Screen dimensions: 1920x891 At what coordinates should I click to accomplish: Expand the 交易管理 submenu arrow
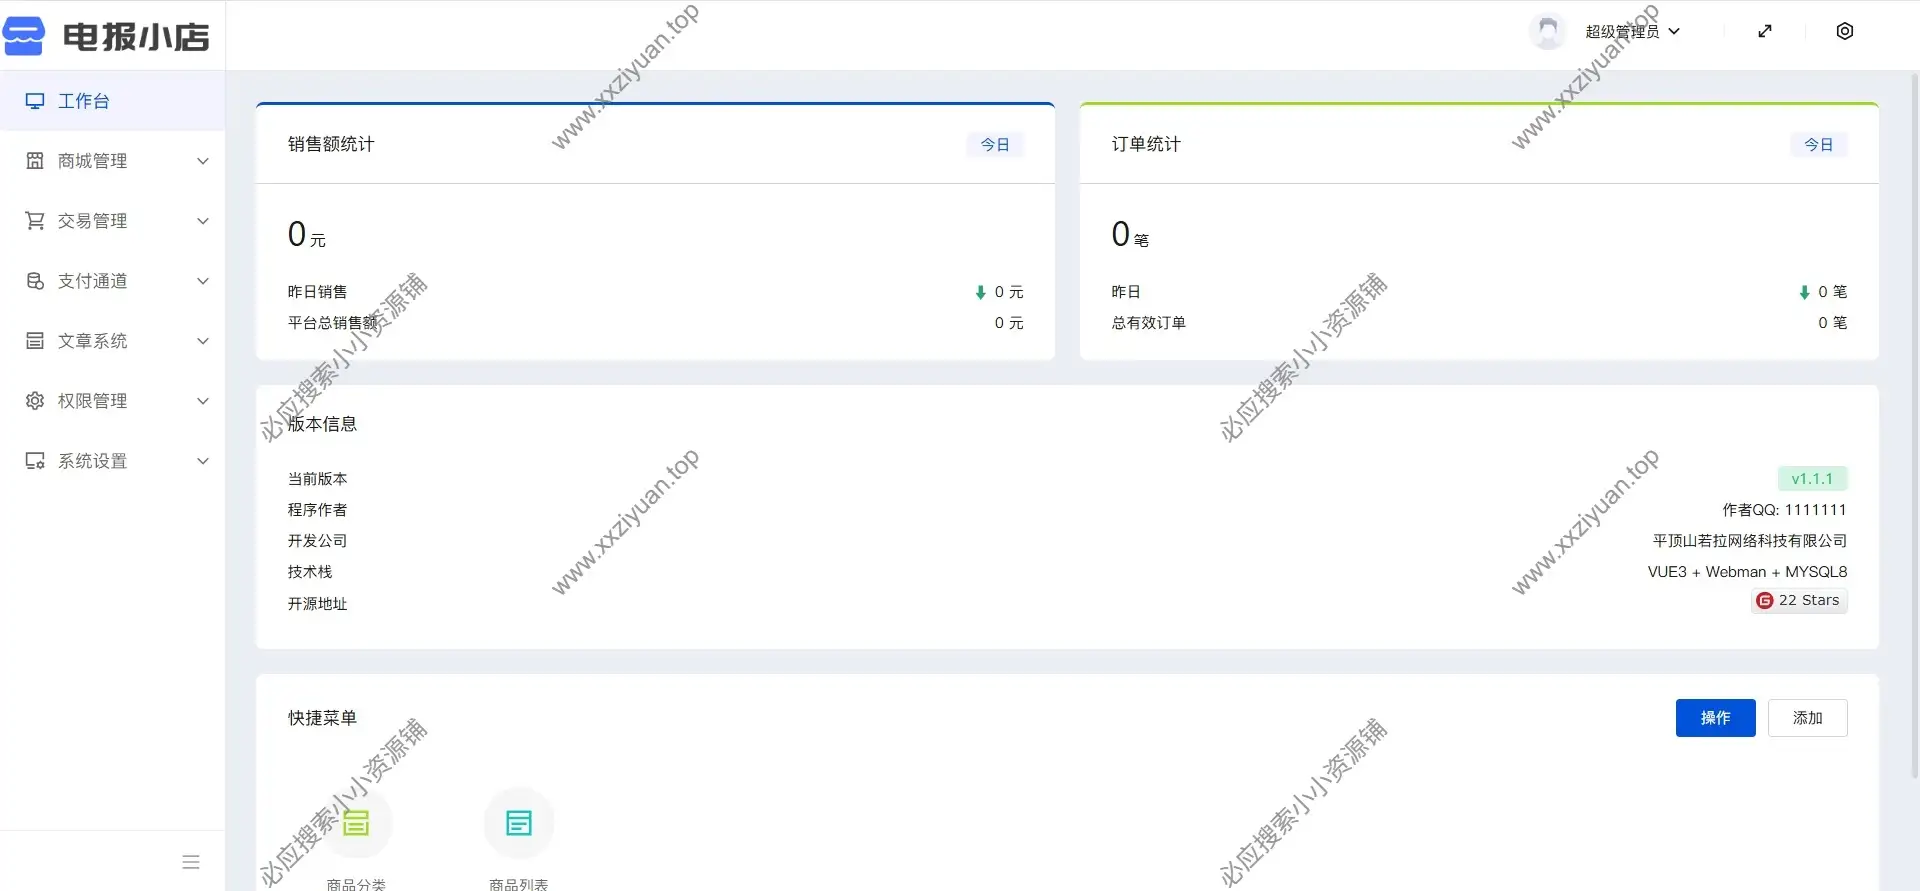(x=203, y=221)
